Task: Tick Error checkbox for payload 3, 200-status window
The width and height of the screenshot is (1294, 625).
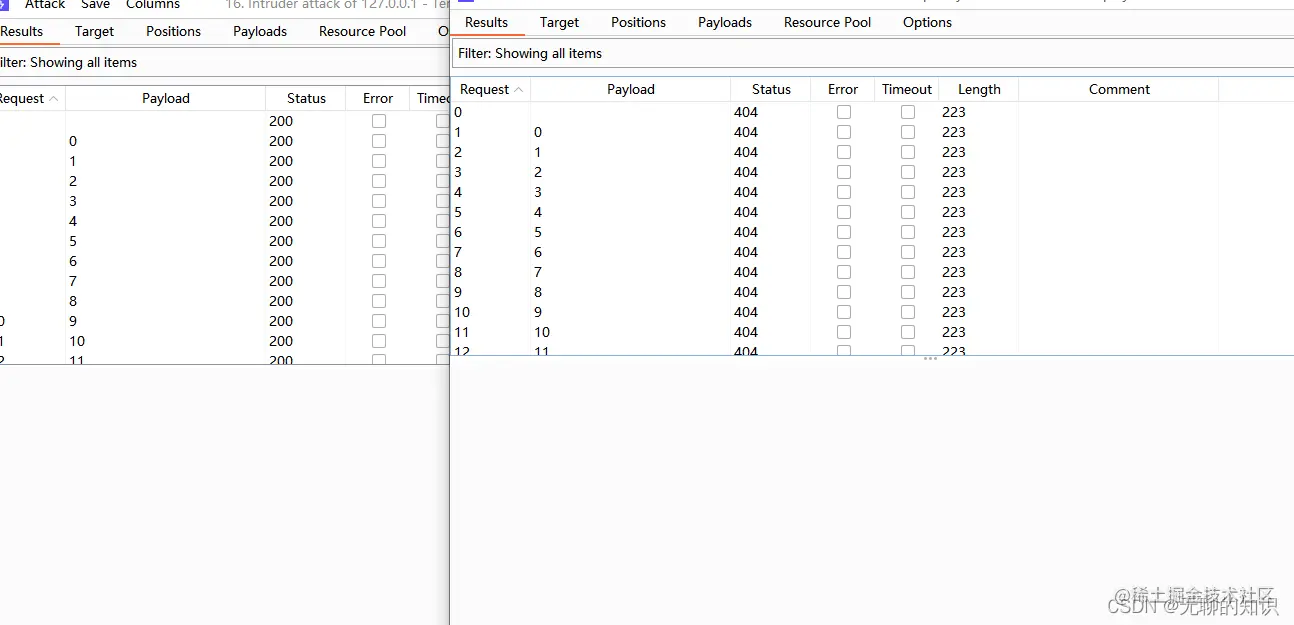Action: pos(379,201)
